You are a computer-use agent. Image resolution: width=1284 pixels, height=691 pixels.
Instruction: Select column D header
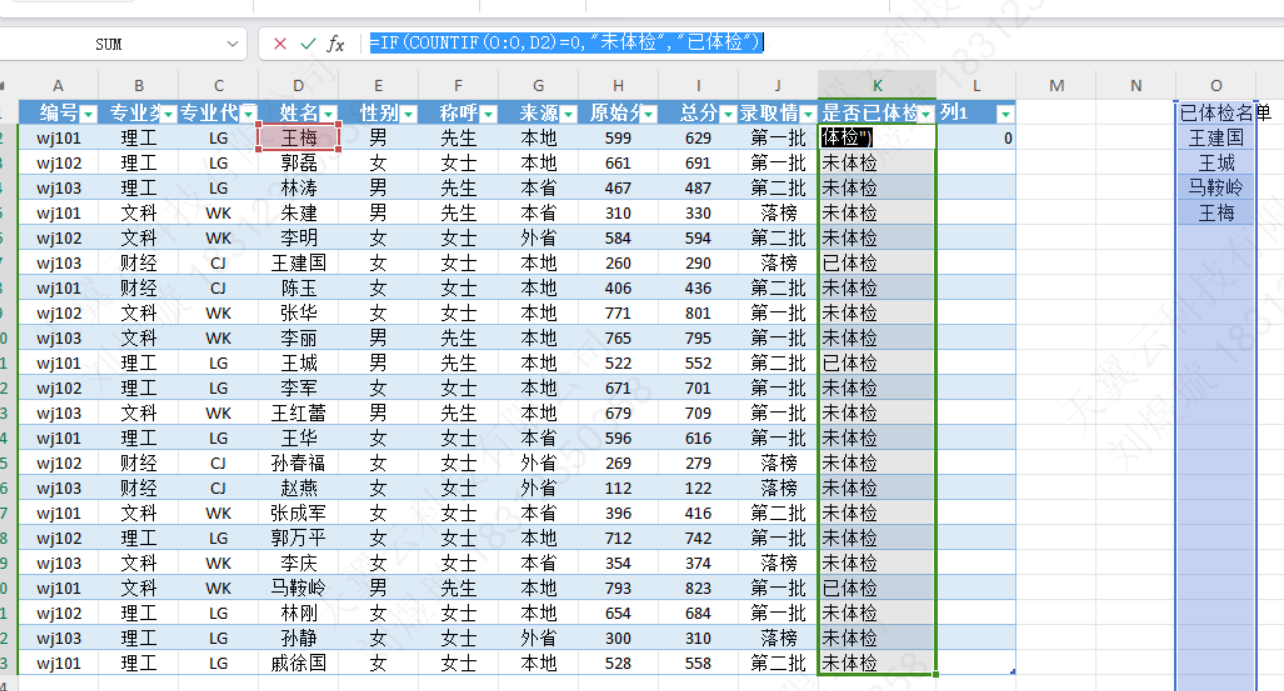pos(298,86)
